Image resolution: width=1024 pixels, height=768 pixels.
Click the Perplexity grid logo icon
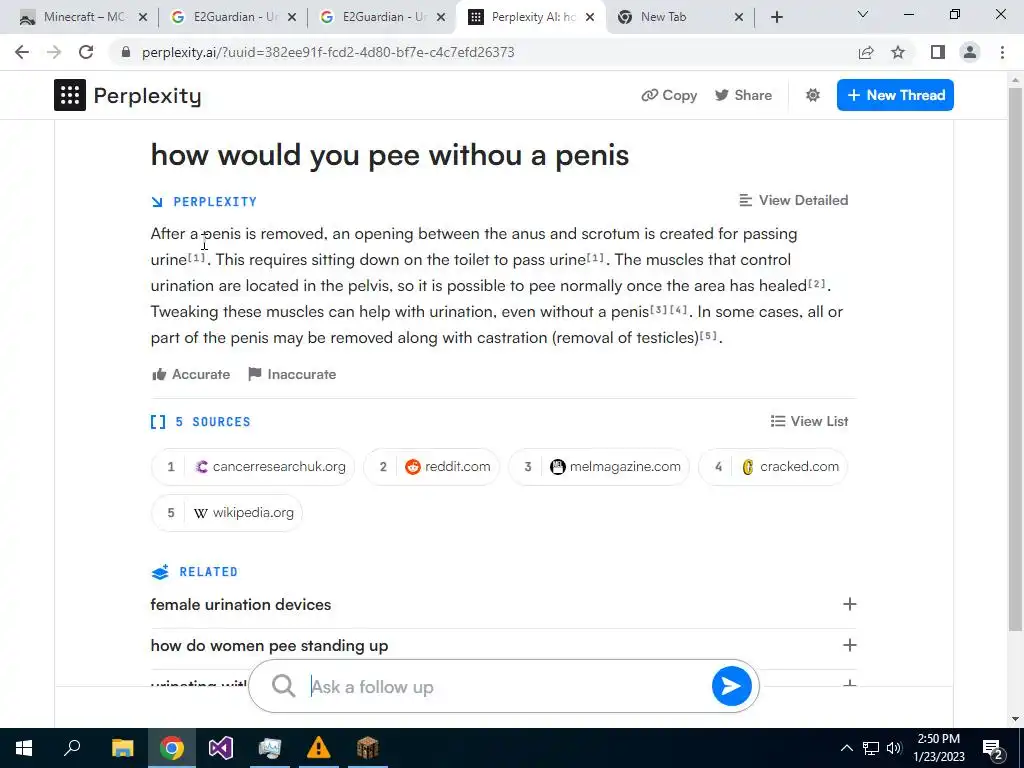(70, 95)
